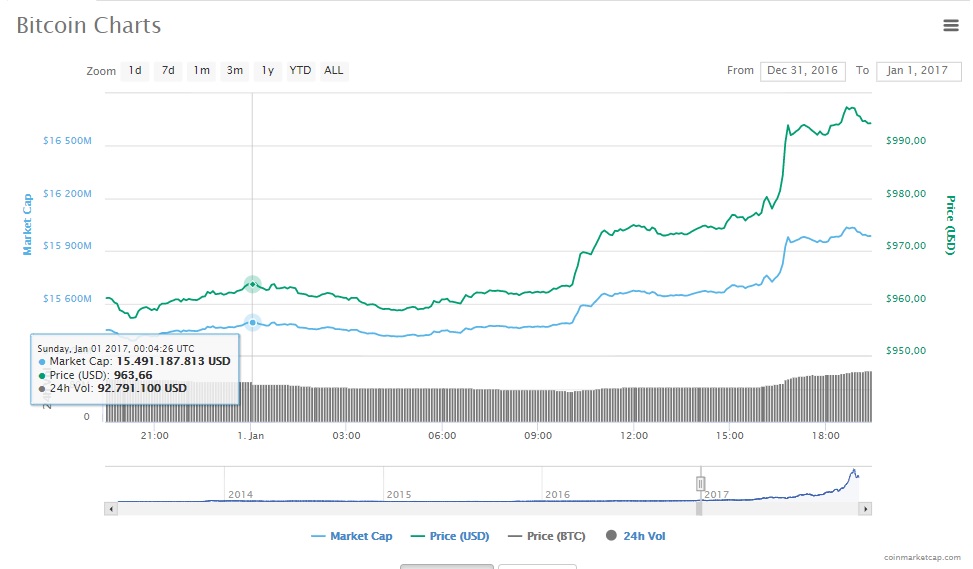Open the chart hamburger context menu
Screen dimensions: 973x569
coord(951,25)
